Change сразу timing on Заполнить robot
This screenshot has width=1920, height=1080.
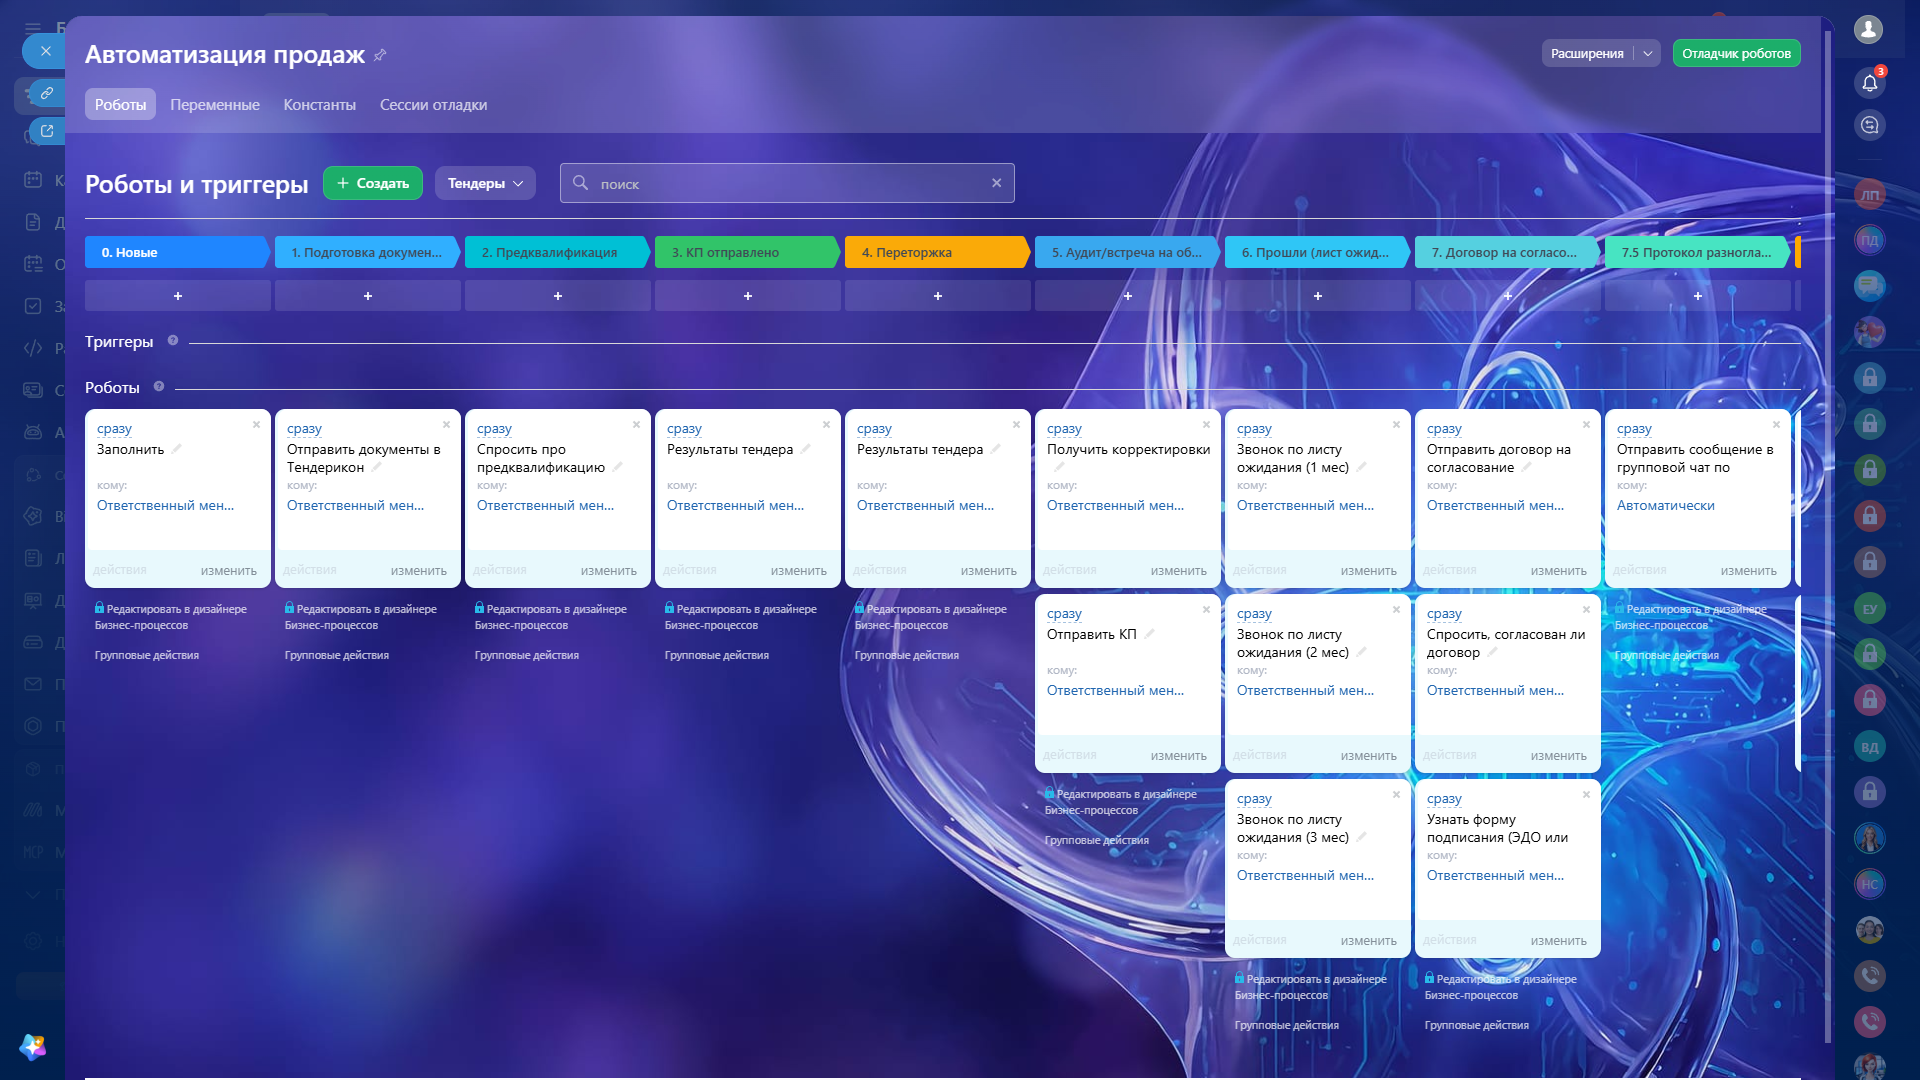[114, 428]
